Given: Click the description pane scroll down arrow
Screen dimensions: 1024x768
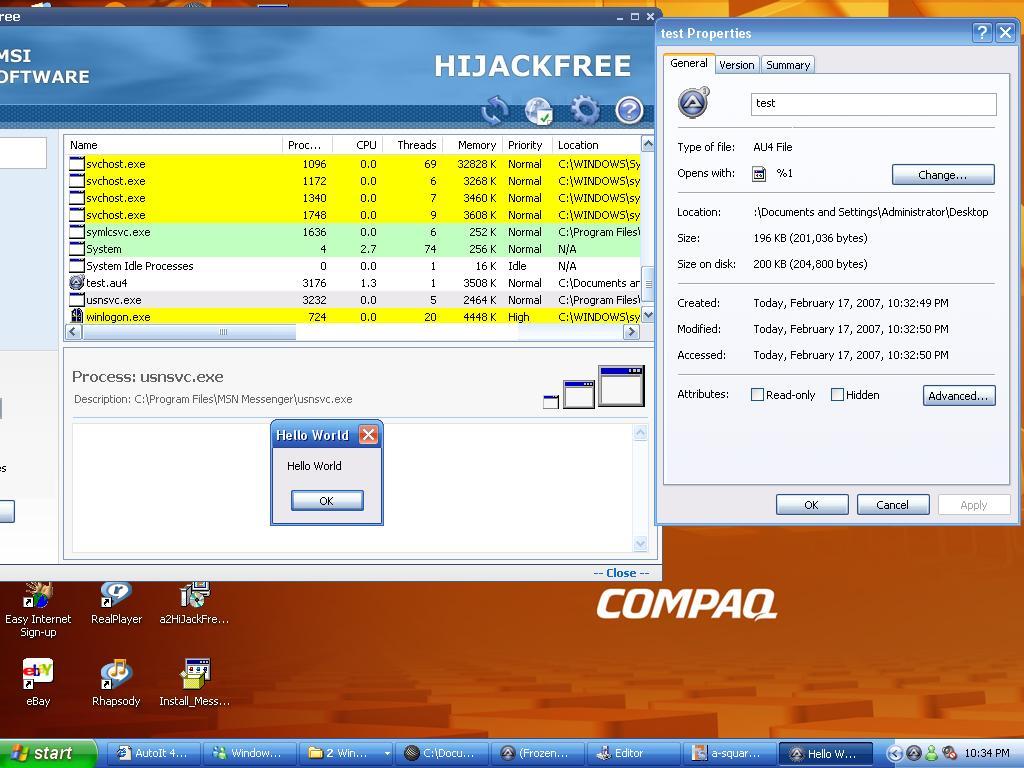Looking at the screenshot, I should [640, 543].
